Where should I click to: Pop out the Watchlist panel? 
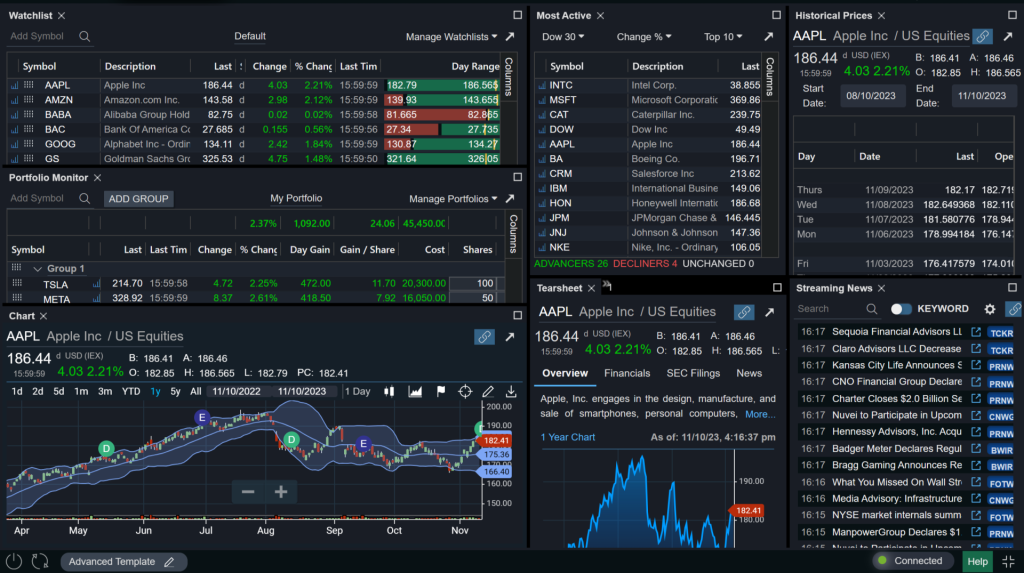(x=510, y=37)
